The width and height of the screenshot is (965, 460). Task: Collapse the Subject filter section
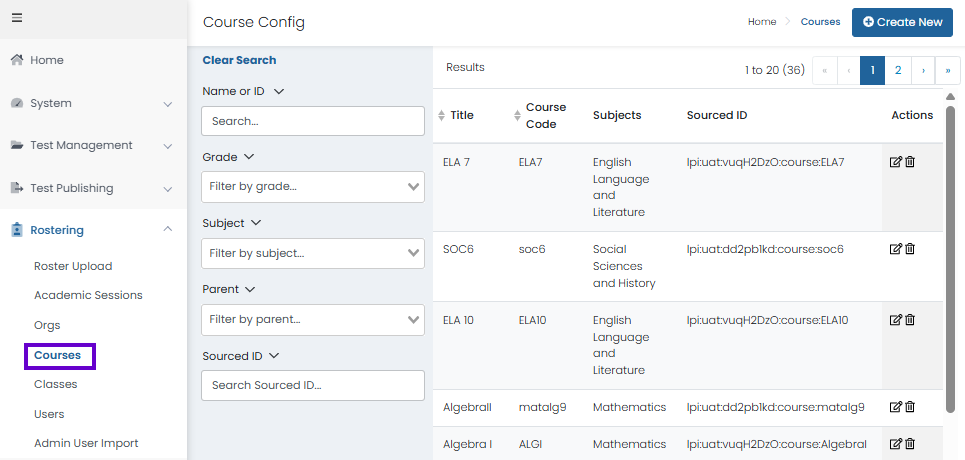click(256, 223)
